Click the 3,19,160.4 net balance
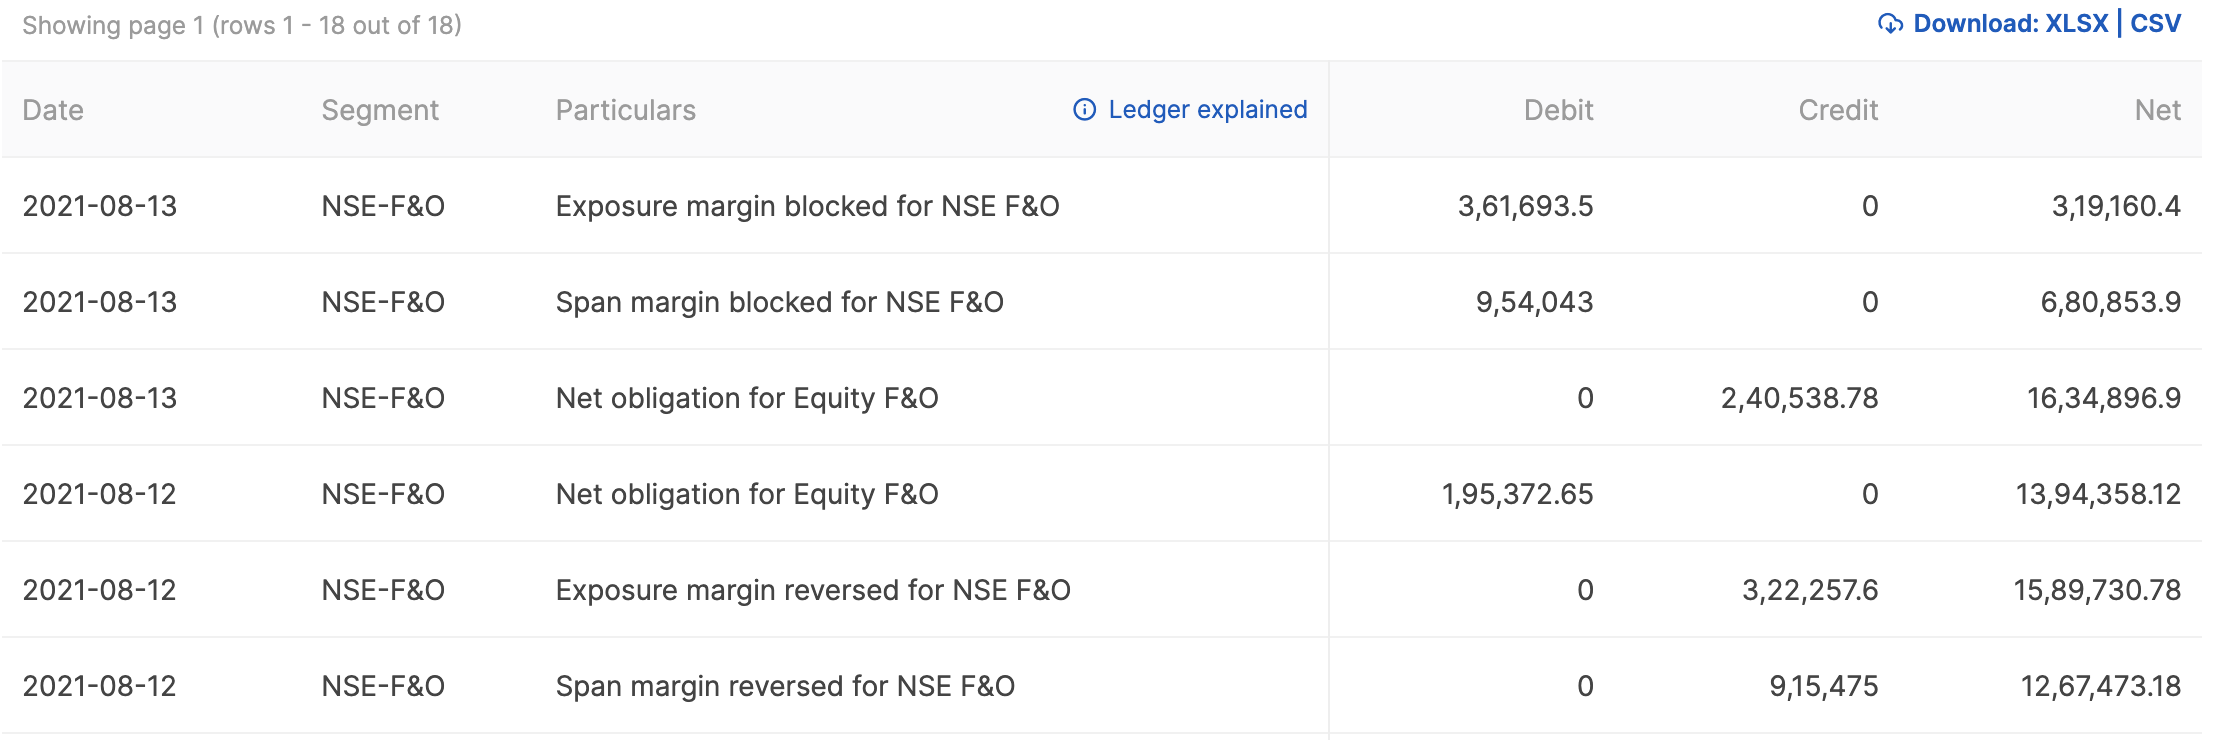2218x740 pixels. (2116, 206)
